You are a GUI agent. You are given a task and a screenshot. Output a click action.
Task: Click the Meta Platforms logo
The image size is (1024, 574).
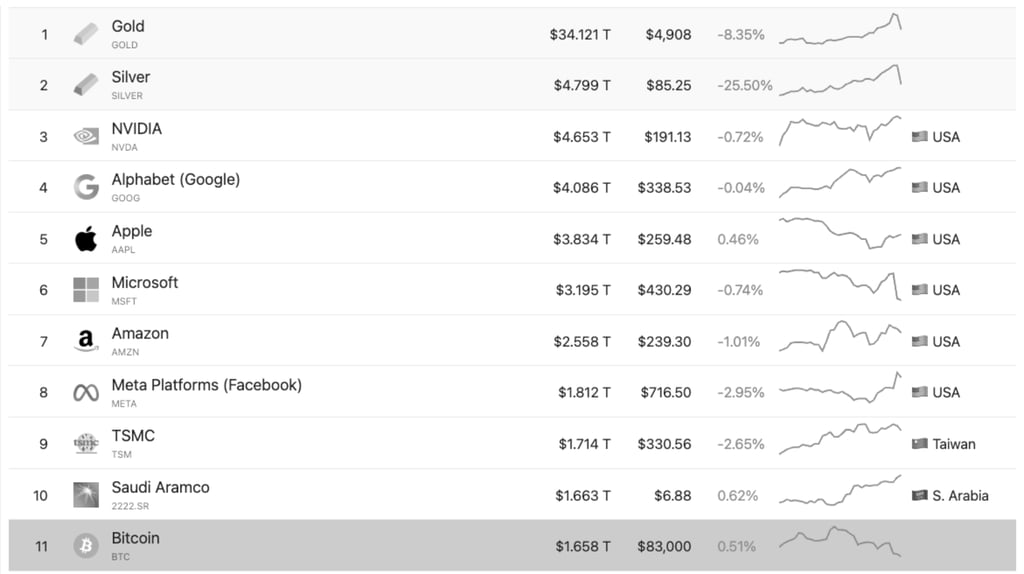[x=86, y=393]
